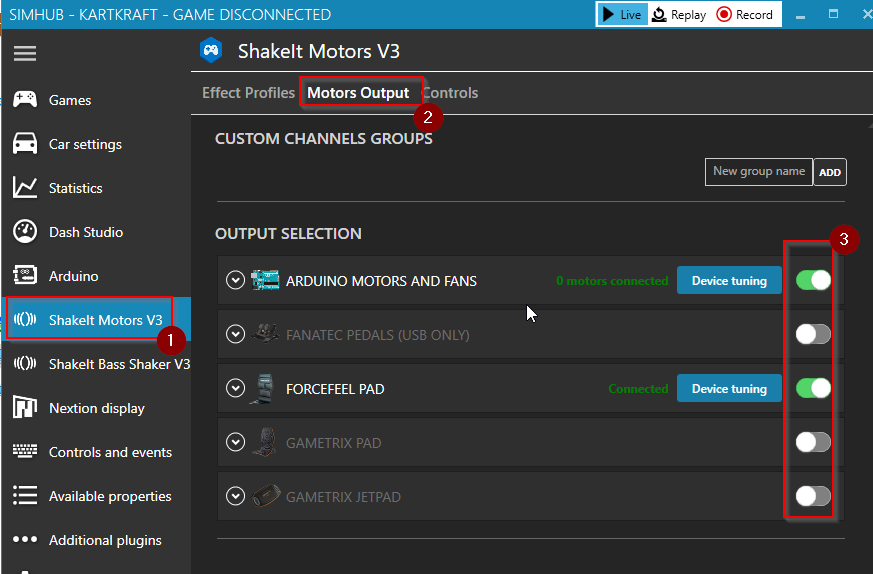873x574 pixels.
Task: Click the OUTPUT SELECTION heading
Action: tap(288, 233)
